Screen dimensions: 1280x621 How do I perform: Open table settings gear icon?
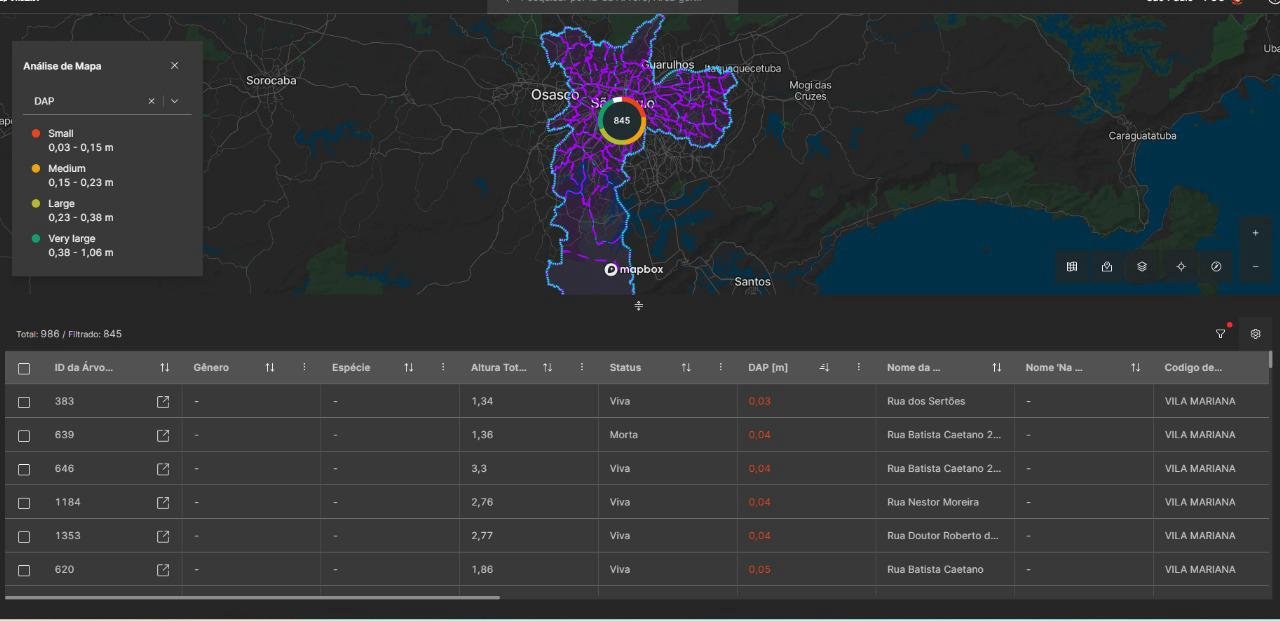[1256, 334]
